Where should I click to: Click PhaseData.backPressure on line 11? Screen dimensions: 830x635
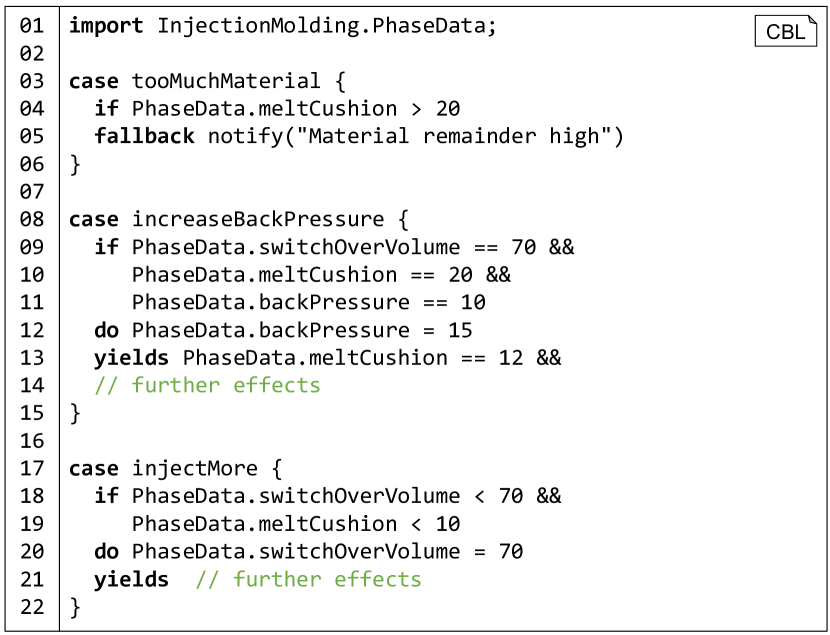tap(270, 302)
